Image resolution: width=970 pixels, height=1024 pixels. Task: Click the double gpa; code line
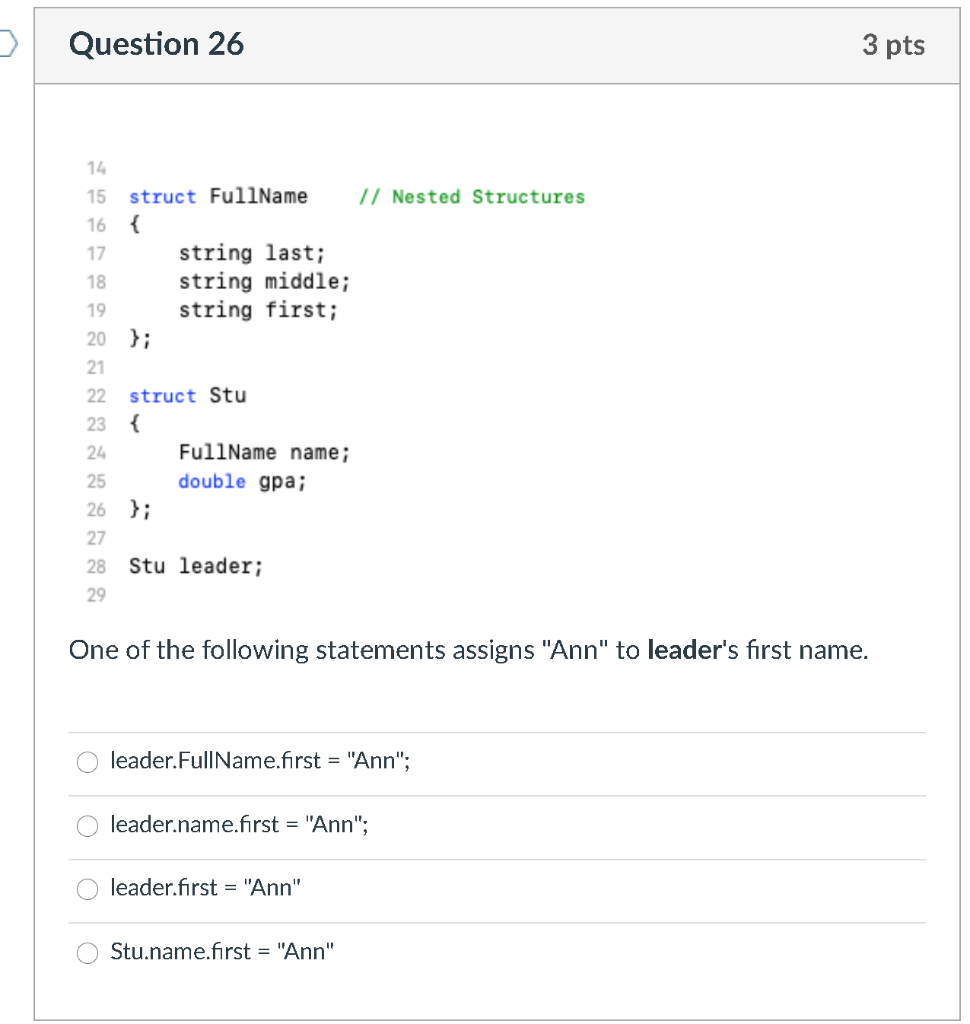[x=242, y=481]
